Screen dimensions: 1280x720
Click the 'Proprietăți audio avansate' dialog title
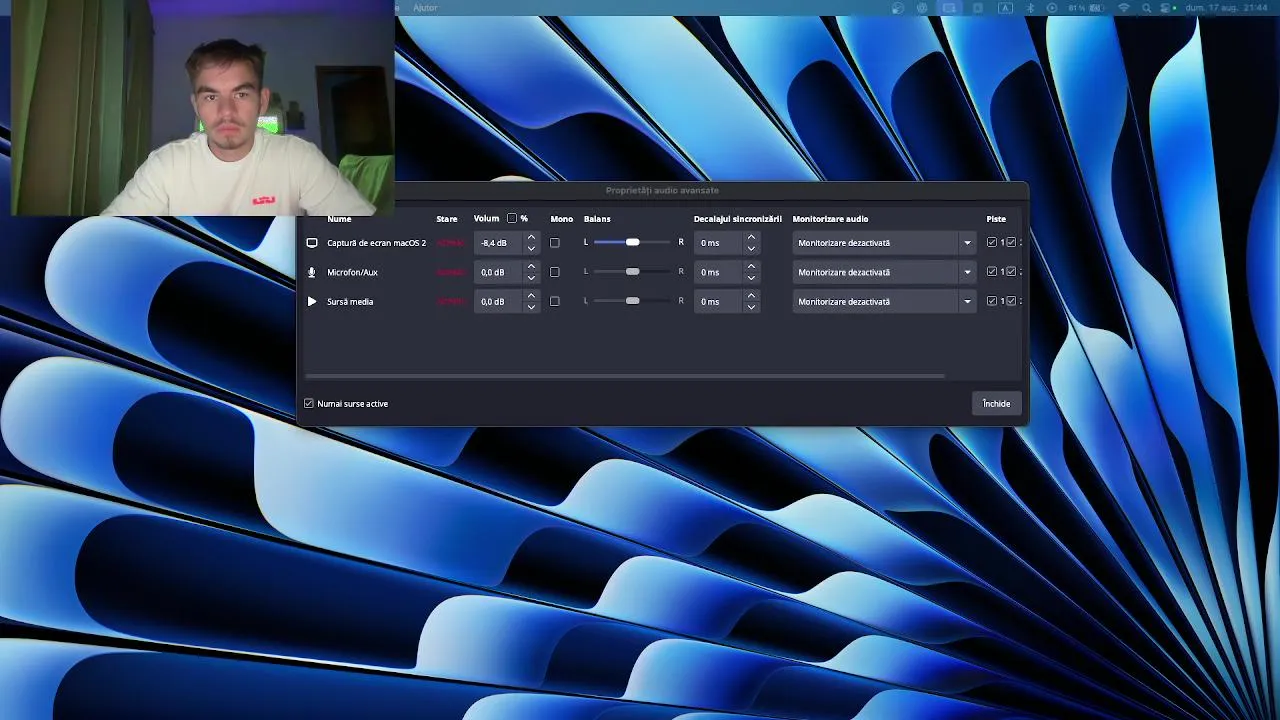(662, 190)
